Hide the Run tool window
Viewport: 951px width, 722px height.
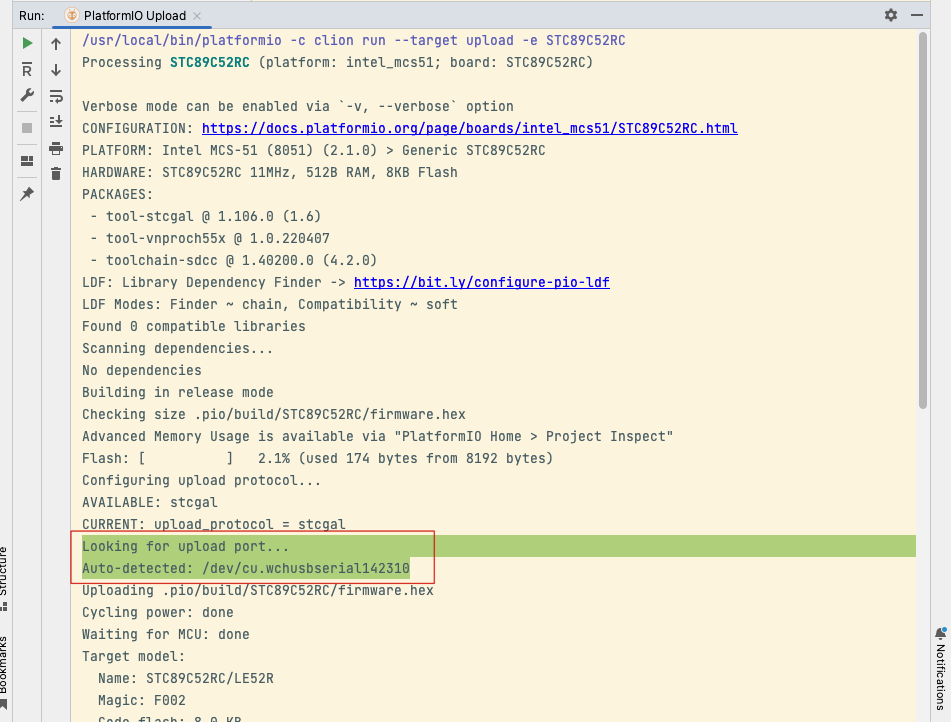[917, 16]
